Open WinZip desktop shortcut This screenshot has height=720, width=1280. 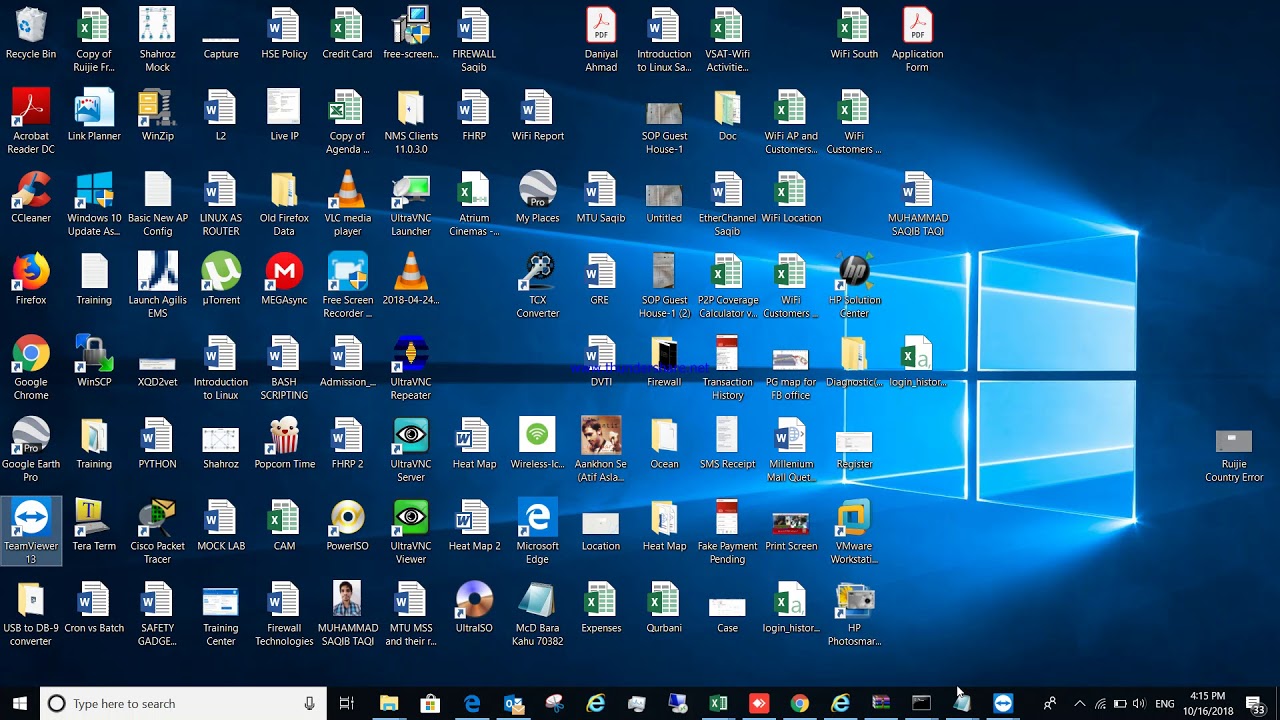(157, 115)
